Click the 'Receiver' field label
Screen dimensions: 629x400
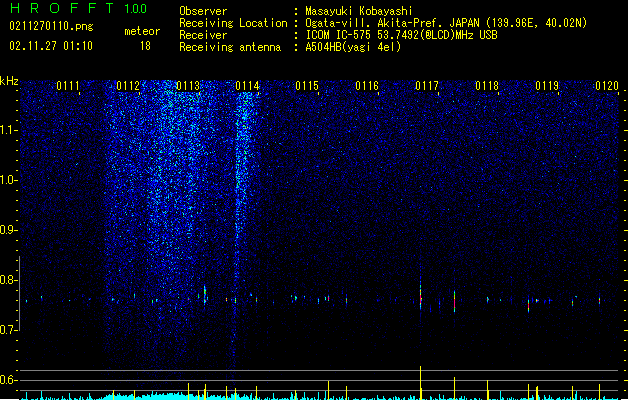click(x=203, y=35)
